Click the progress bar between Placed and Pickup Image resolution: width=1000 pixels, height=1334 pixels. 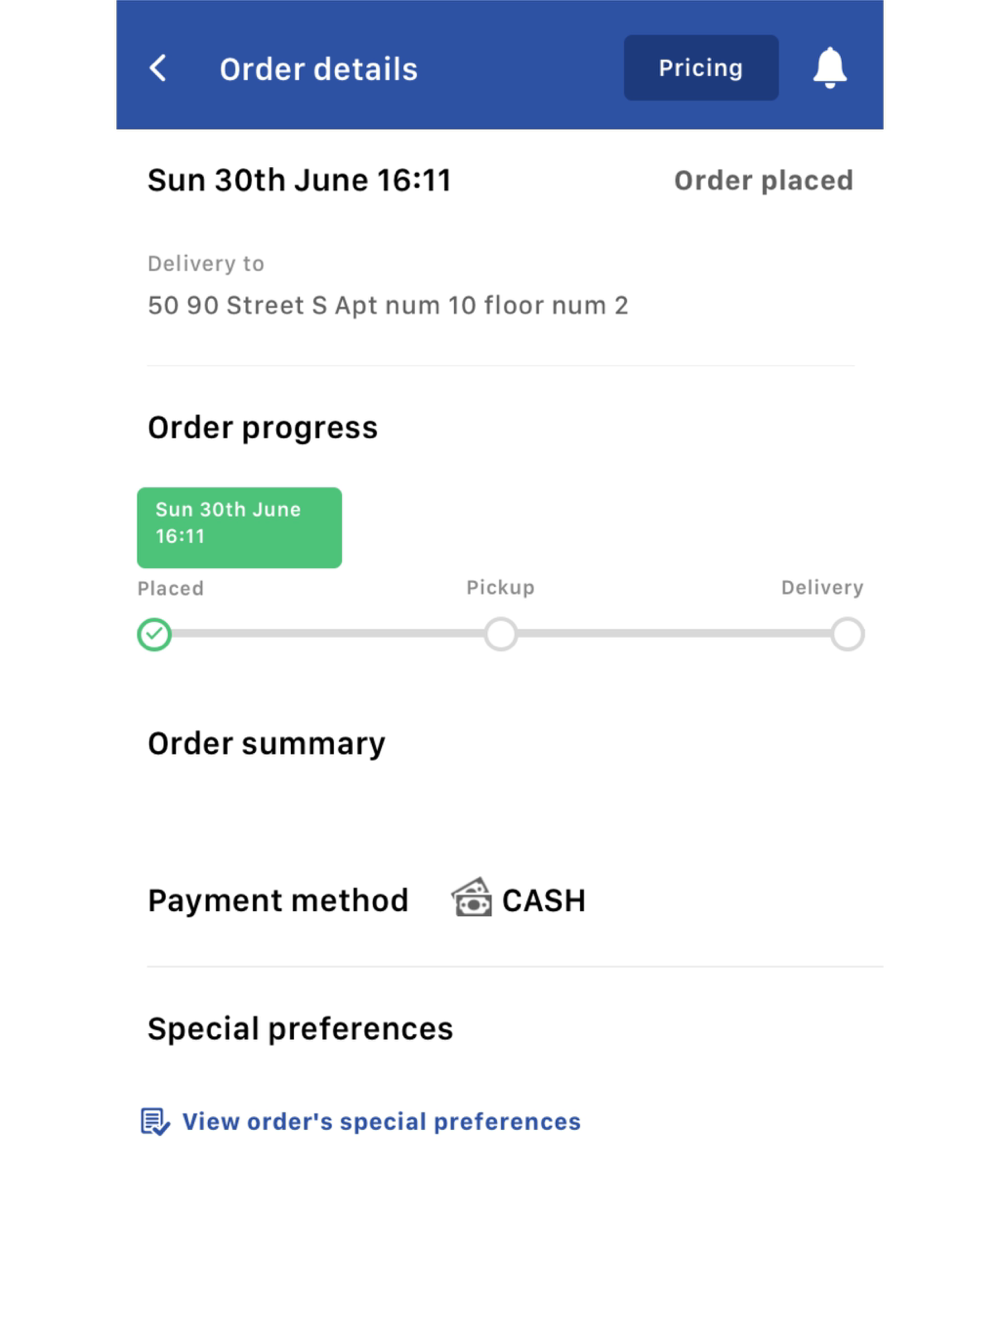[328, 634]
